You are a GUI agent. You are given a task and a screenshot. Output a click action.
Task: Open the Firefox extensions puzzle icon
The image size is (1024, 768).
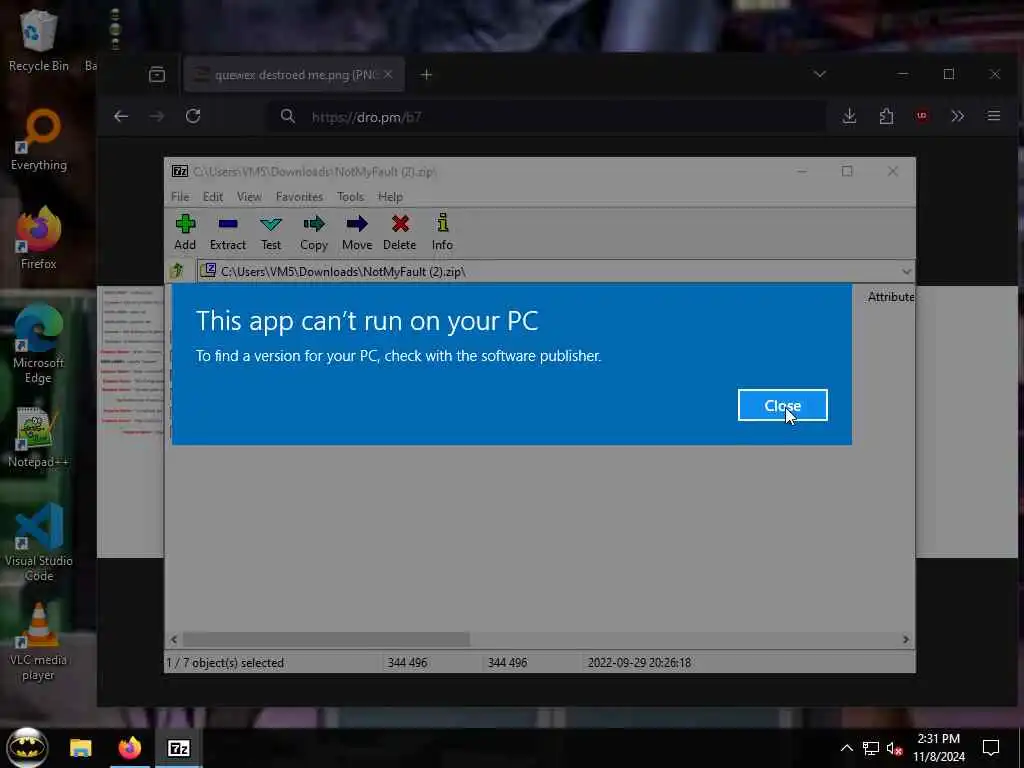point(886,116)
